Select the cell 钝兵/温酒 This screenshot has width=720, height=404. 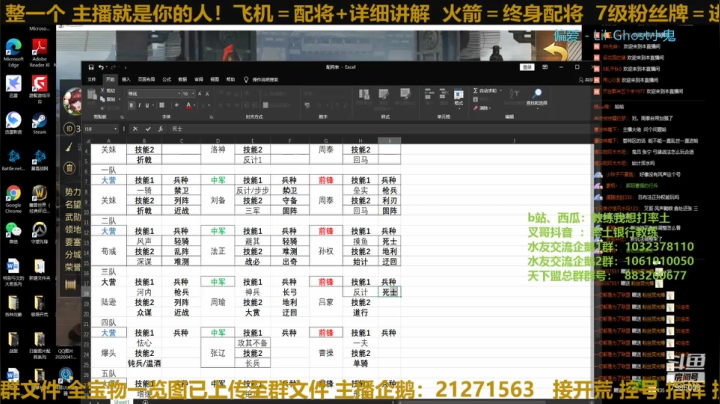(144, 363)
